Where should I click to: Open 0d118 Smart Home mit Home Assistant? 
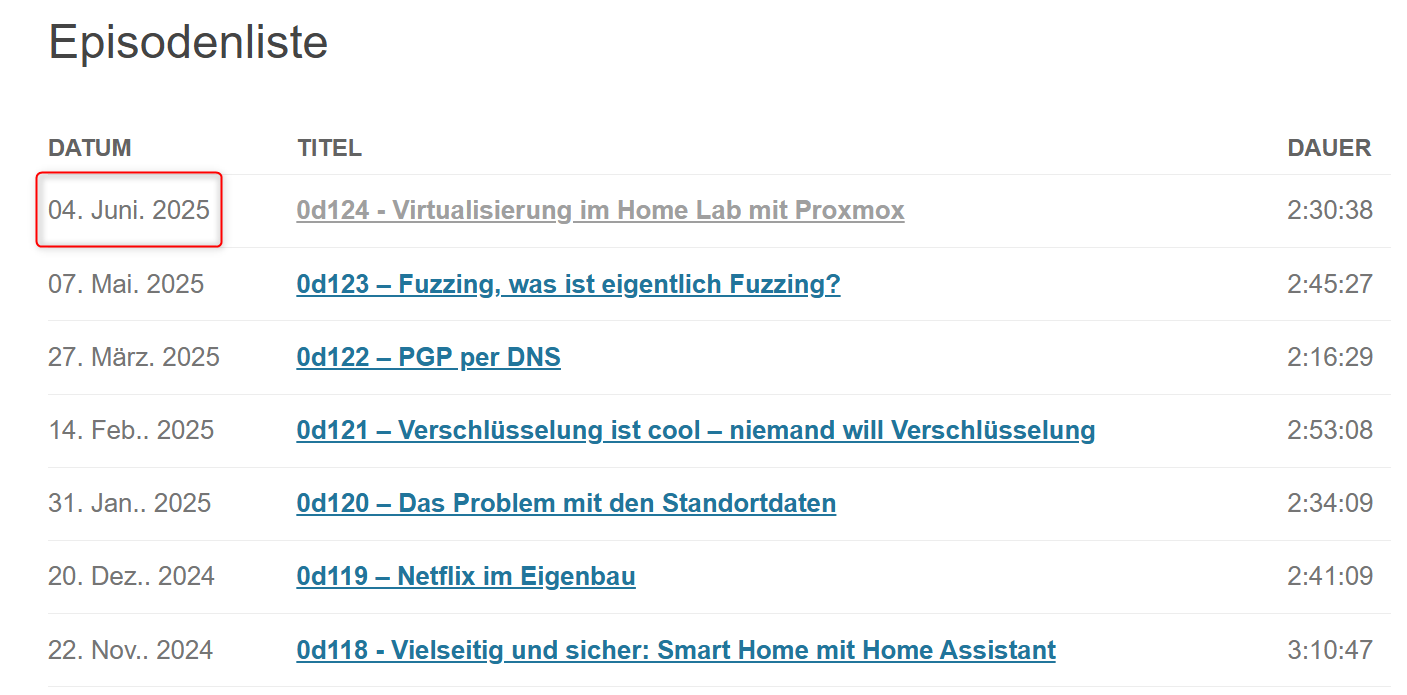(x=676, y=651)
